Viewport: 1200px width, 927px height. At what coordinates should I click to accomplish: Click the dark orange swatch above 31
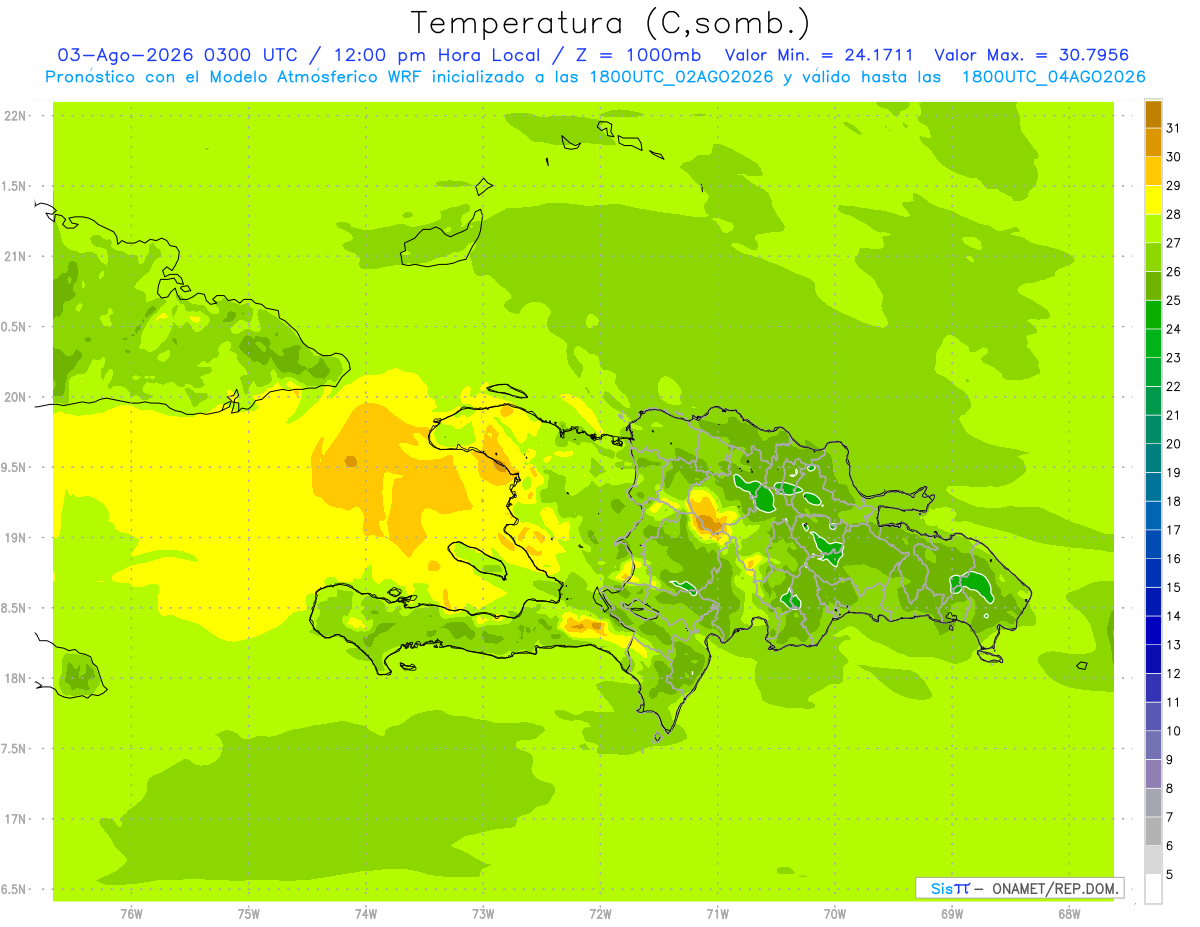click(x=1153, y=114)
